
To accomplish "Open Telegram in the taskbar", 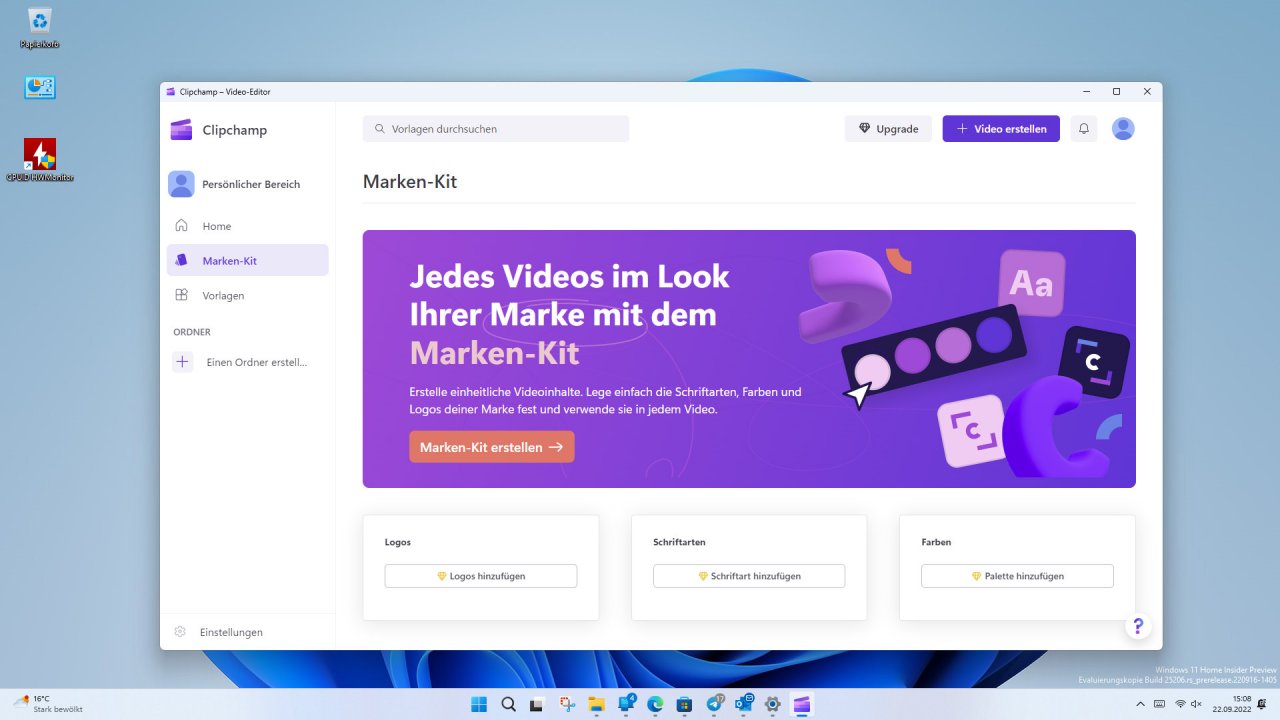I will (714, 704).
